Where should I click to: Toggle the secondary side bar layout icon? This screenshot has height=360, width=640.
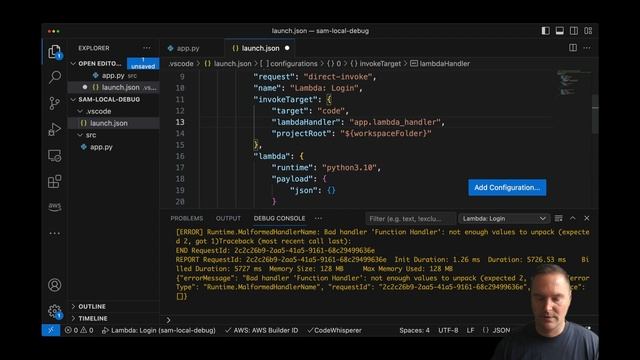tap(574, 31)
